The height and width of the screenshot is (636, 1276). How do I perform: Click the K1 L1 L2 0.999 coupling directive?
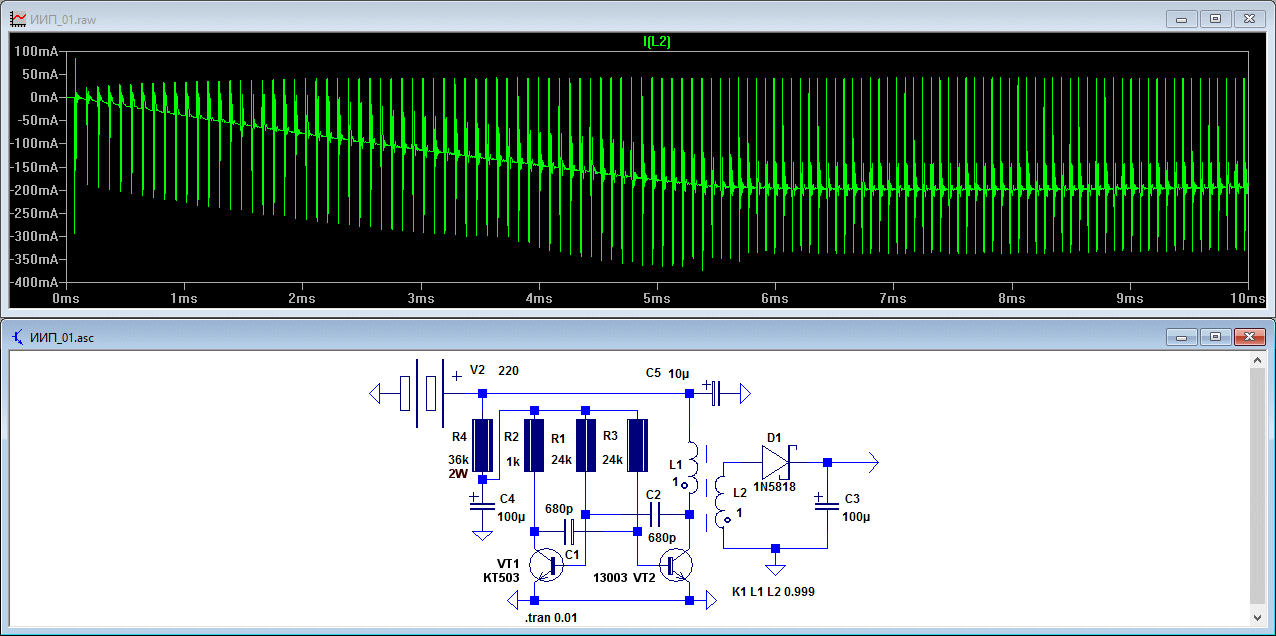[773, 592]
